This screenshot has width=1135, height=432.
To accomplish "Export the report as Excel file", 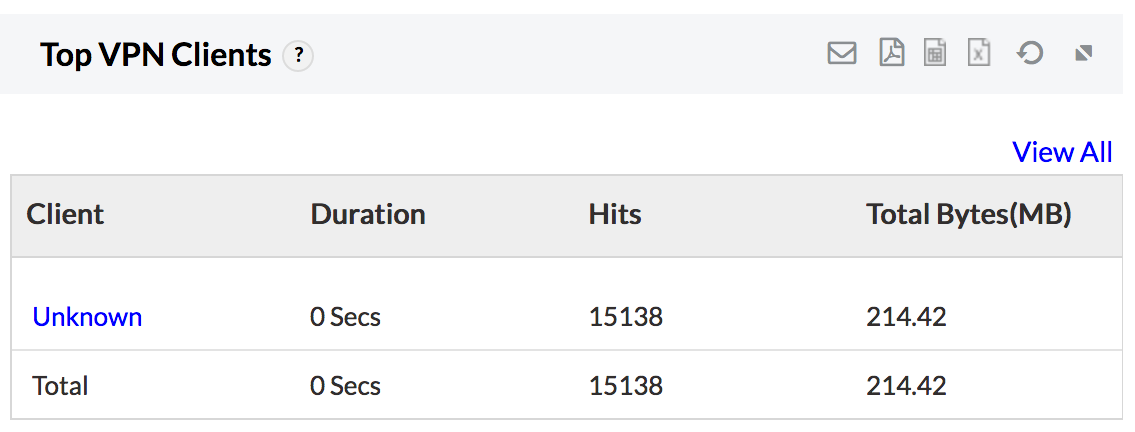I will pos(979,53).
